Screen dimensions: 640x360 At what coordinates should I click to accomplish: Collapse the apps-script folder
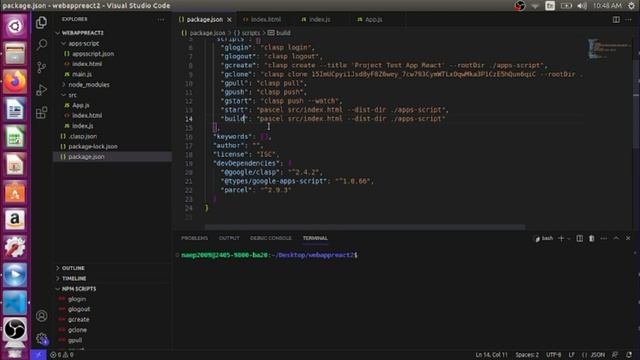click(x=84, y=43)
